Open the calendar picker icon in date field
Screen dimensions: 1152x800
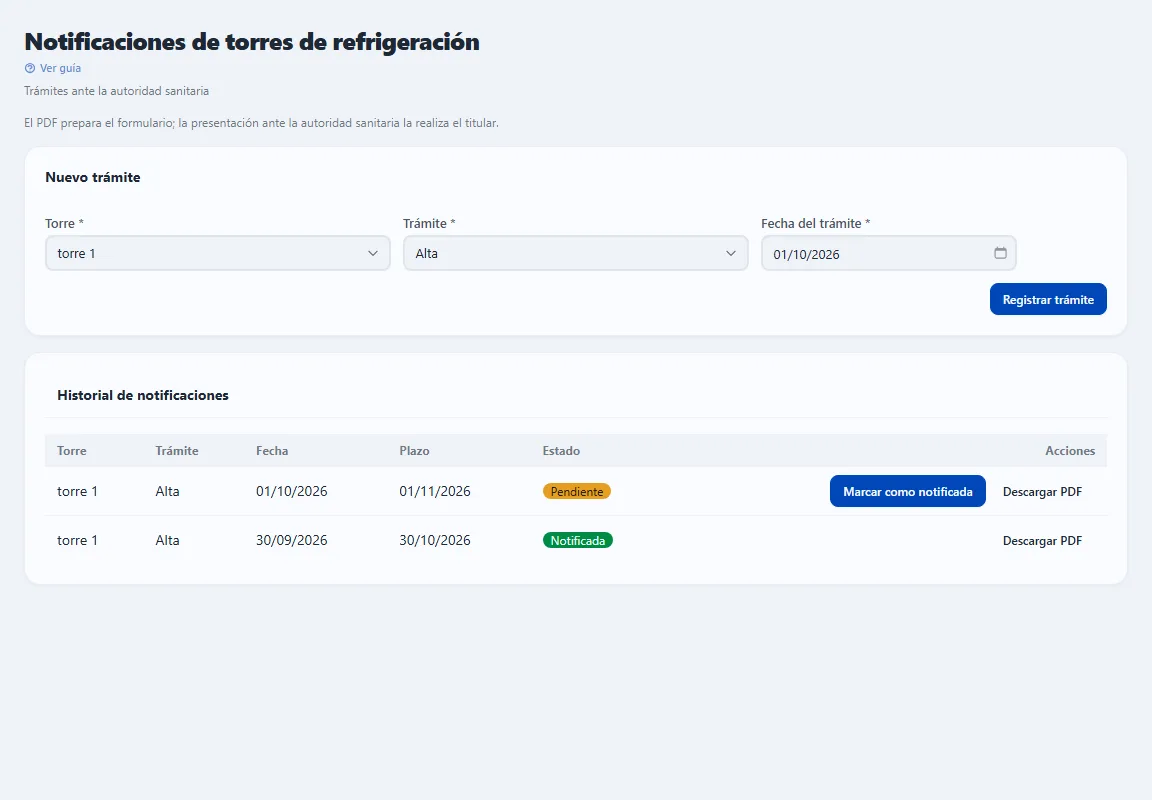[x=1000, y=253]
